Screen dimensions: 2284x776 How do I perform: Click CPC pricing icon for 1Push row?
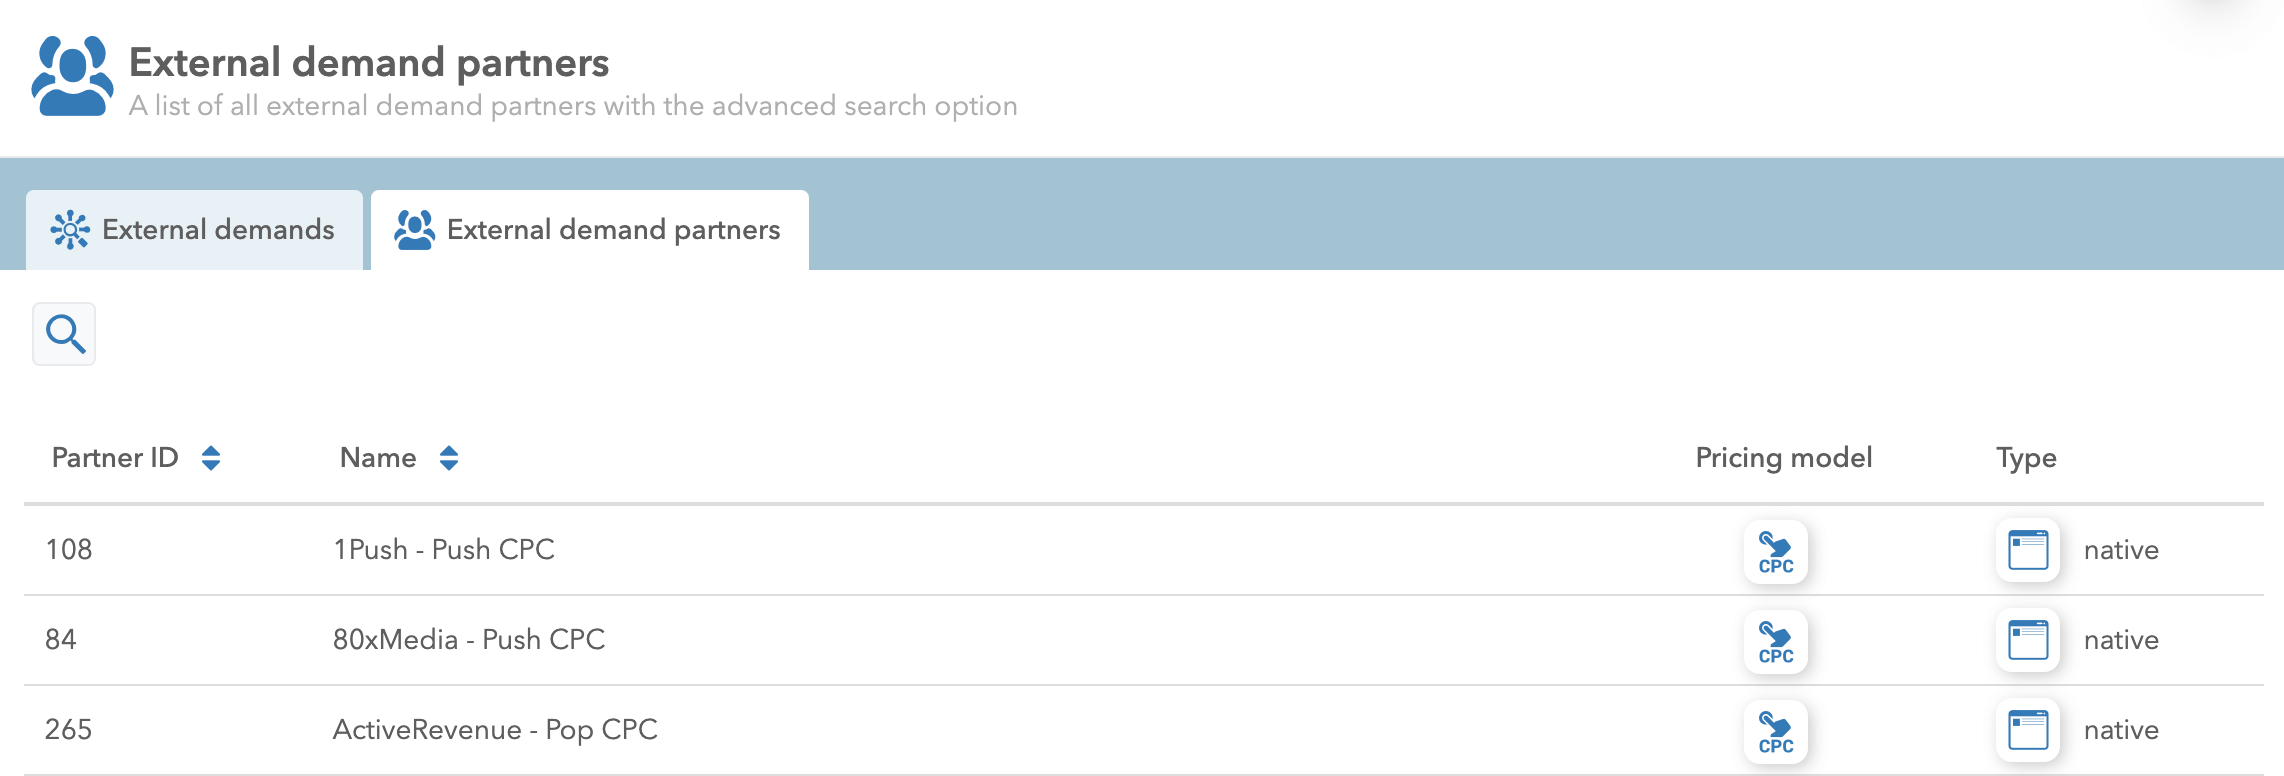coord(1776,551)
